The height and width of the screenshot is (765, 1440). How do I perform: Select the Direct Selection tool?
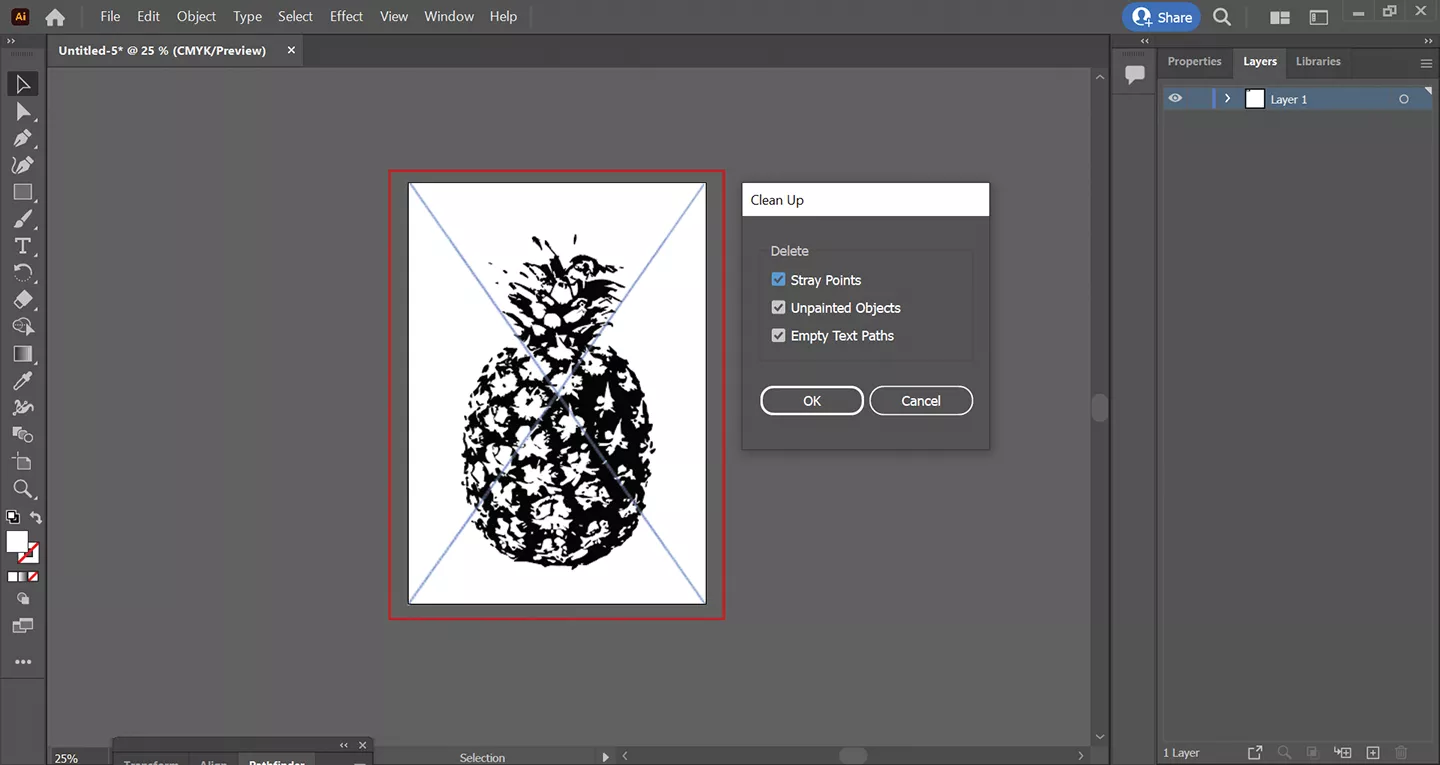23,111
